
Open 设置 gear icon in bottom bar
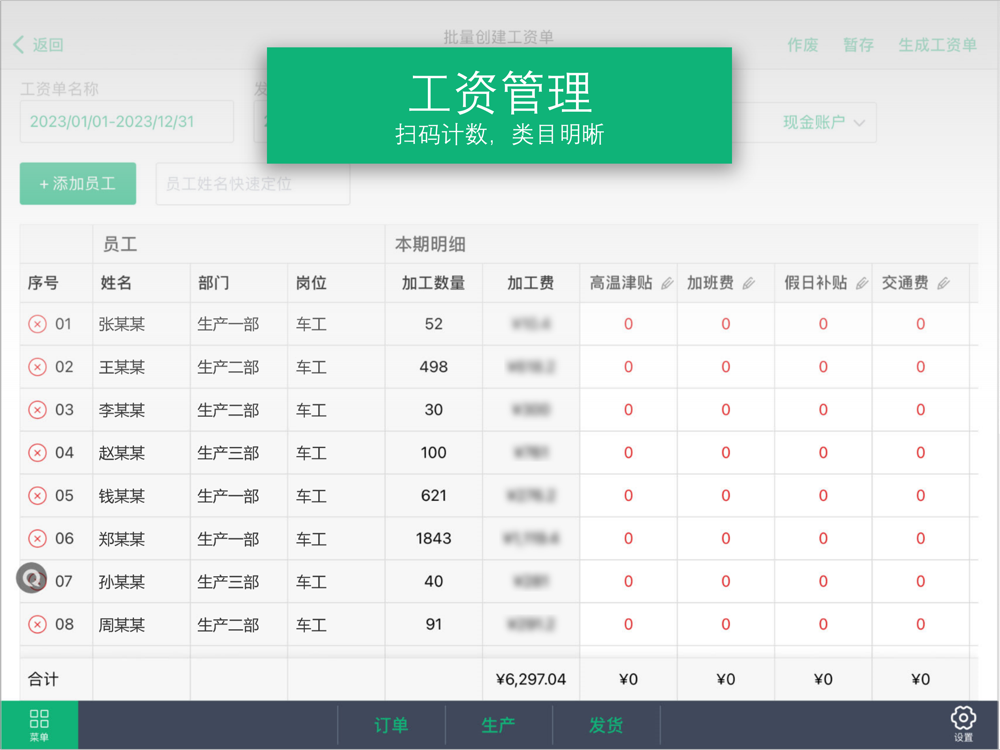(963, 724)
